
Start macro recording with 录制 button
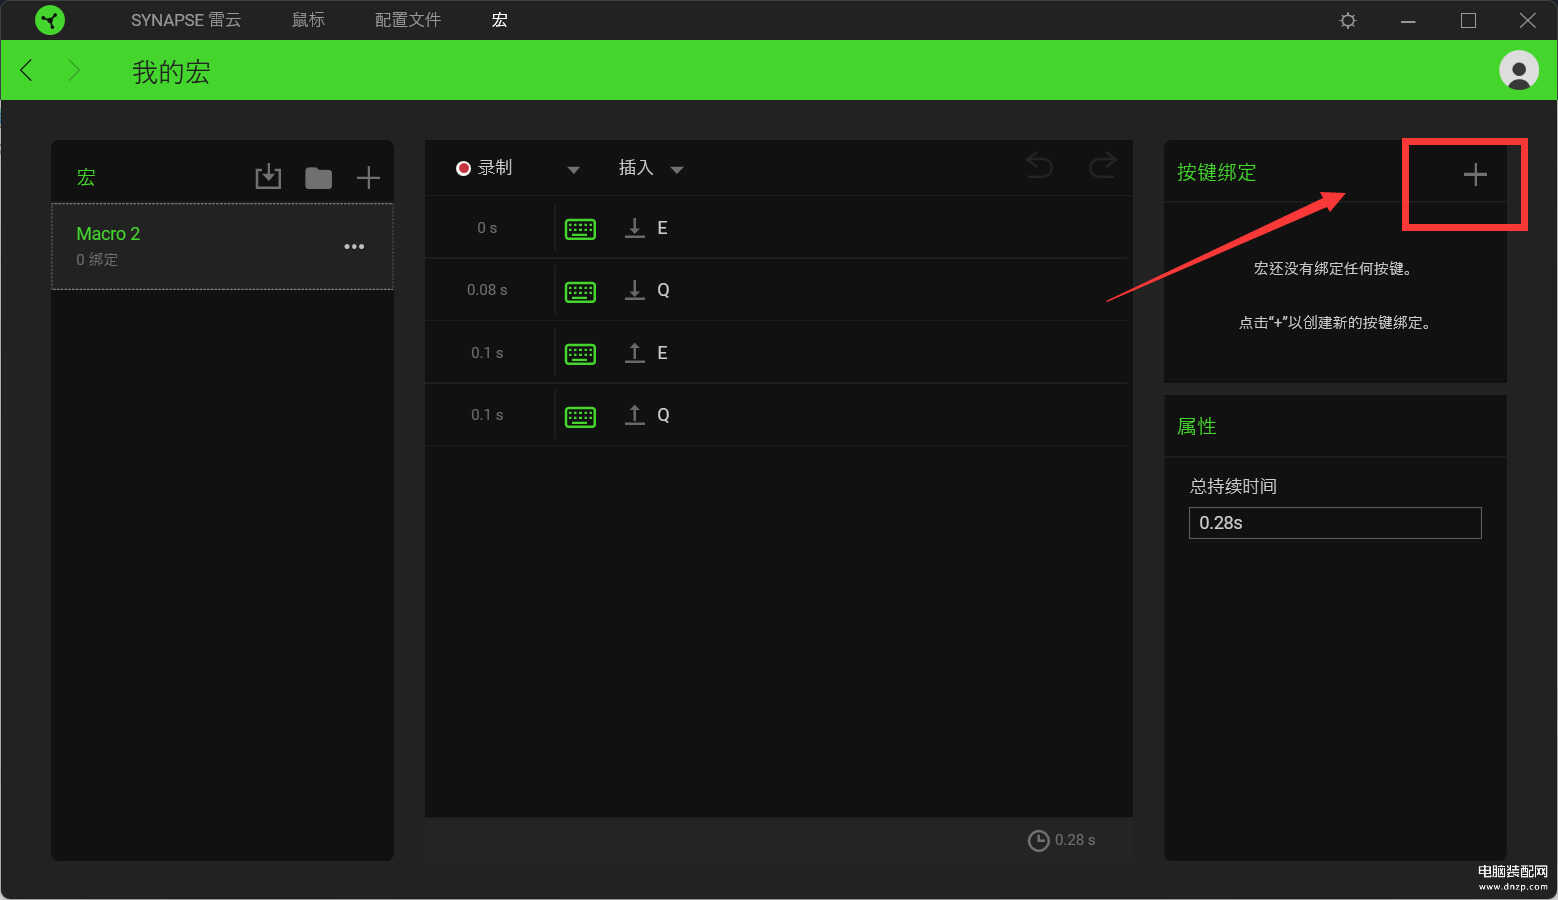point(485,168)
